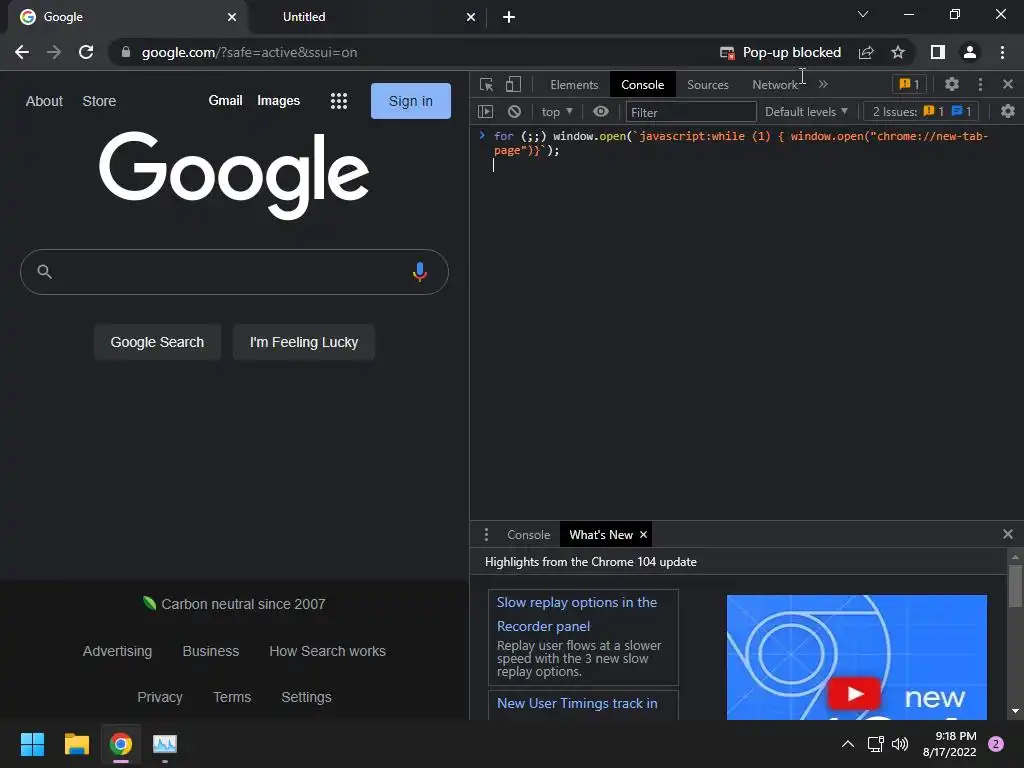Search by voice with the microphone icon
Screen dimensions: 1024x768
(x=420, y=272)
